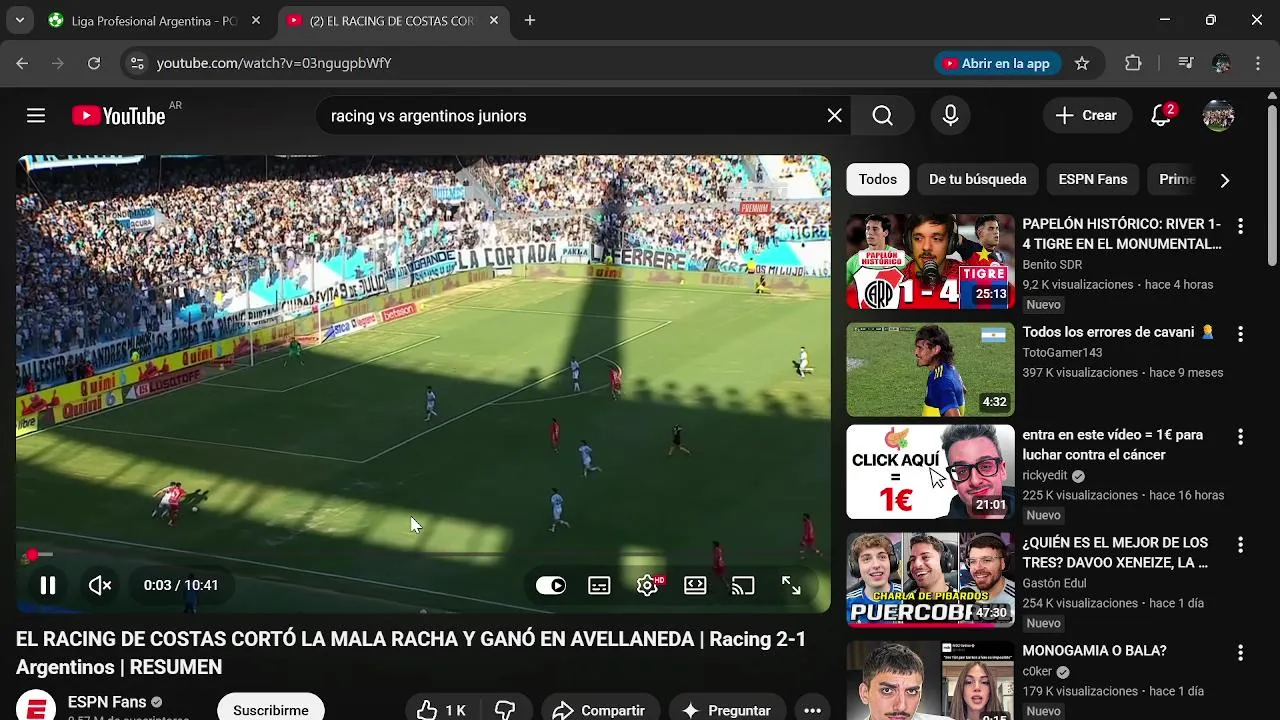Screen dimensions: 1280x720
Task: Open the YouTube guide hamburger menu
Action: coord(36,116)
